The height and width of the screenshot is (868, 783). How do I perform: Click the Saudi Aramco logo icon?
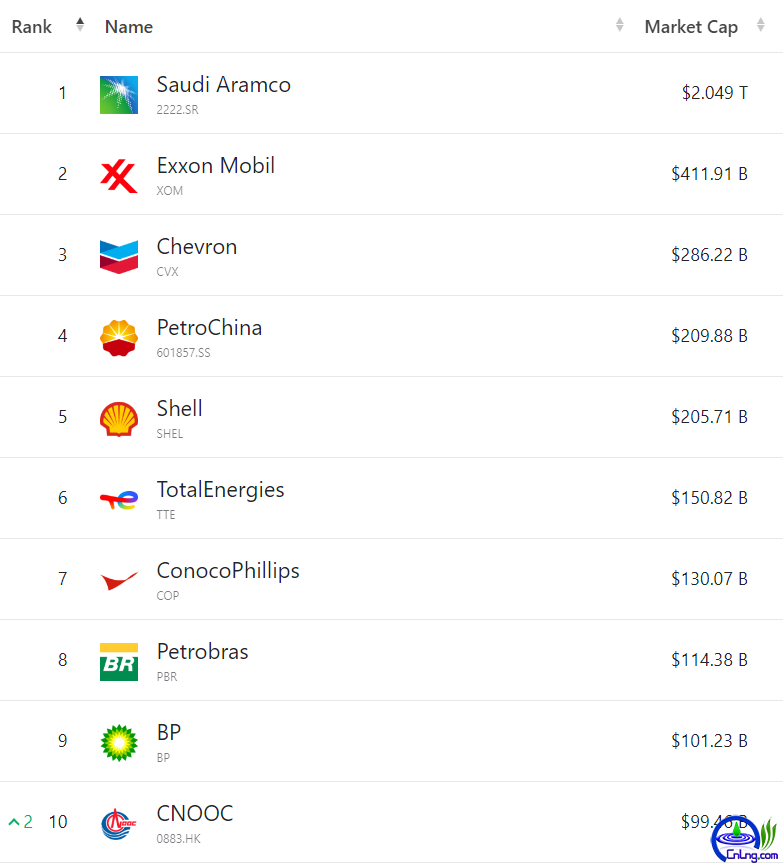119,95
